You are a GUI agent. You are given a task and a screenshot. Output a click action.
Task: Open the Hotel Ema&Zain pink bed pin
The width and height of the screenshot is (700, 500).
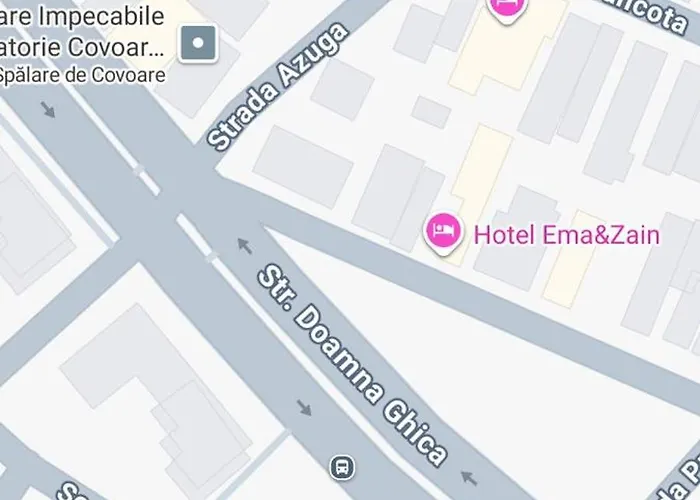(x=443, y=233)
